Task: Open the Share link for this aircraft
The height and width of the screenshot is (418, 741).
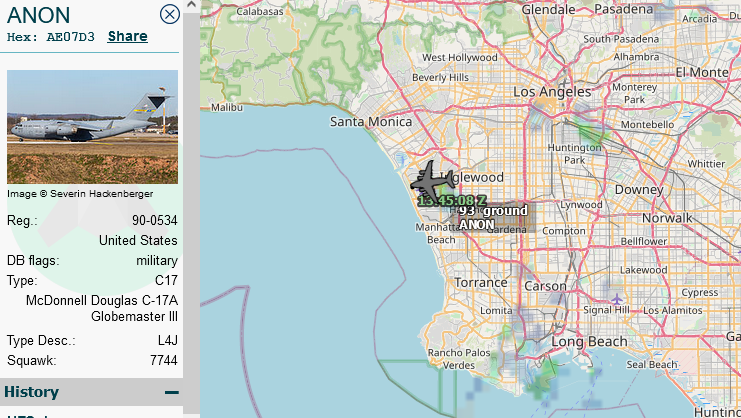Action: click(x=128, y=36)
